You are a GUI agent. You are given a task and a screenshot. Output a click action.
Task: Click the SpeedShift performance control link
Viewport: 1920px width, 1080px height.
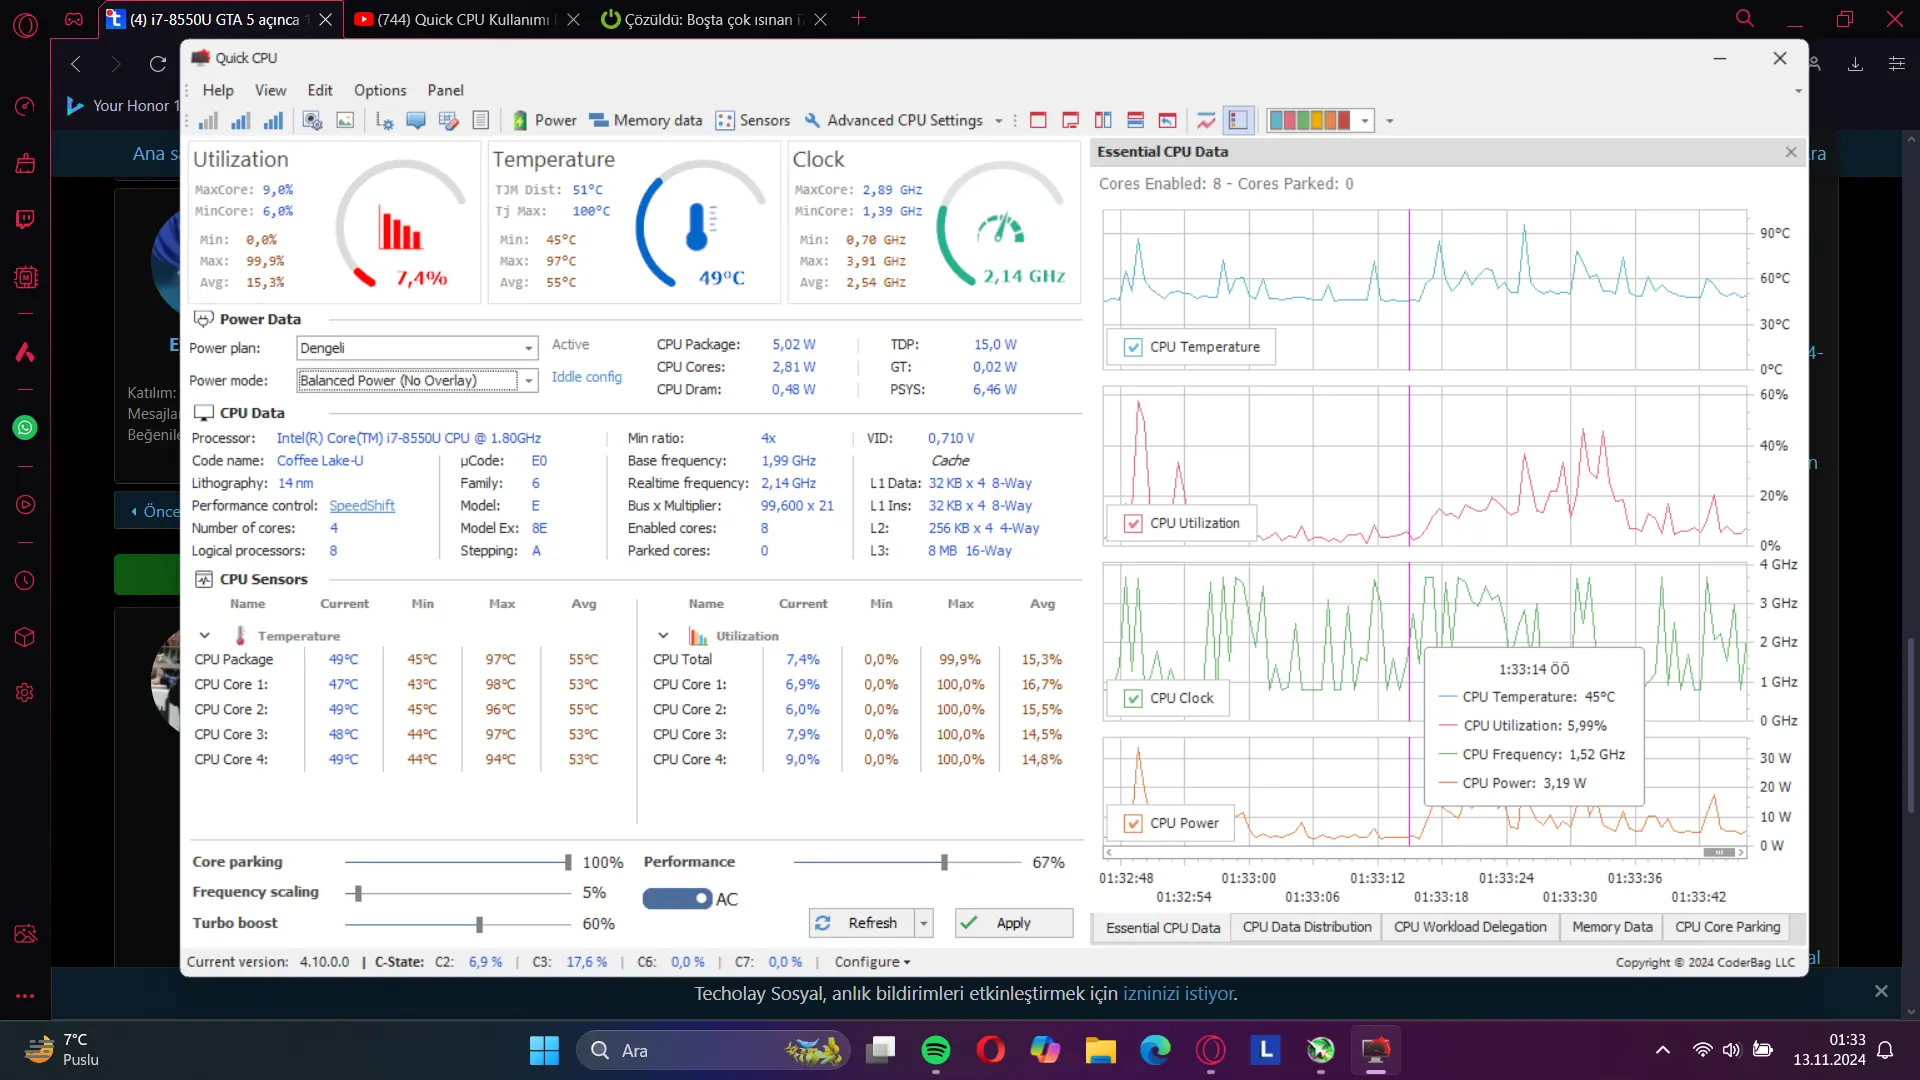click(362, 506)
